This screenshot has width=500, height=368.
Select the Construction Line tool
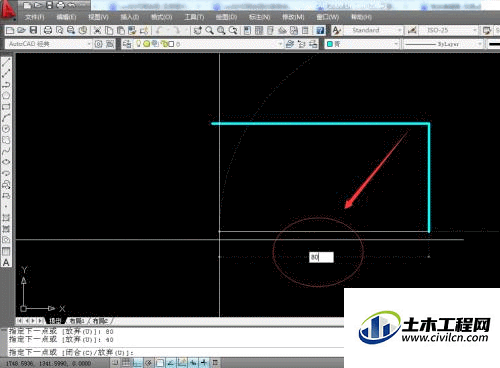[x=6, y=73]
